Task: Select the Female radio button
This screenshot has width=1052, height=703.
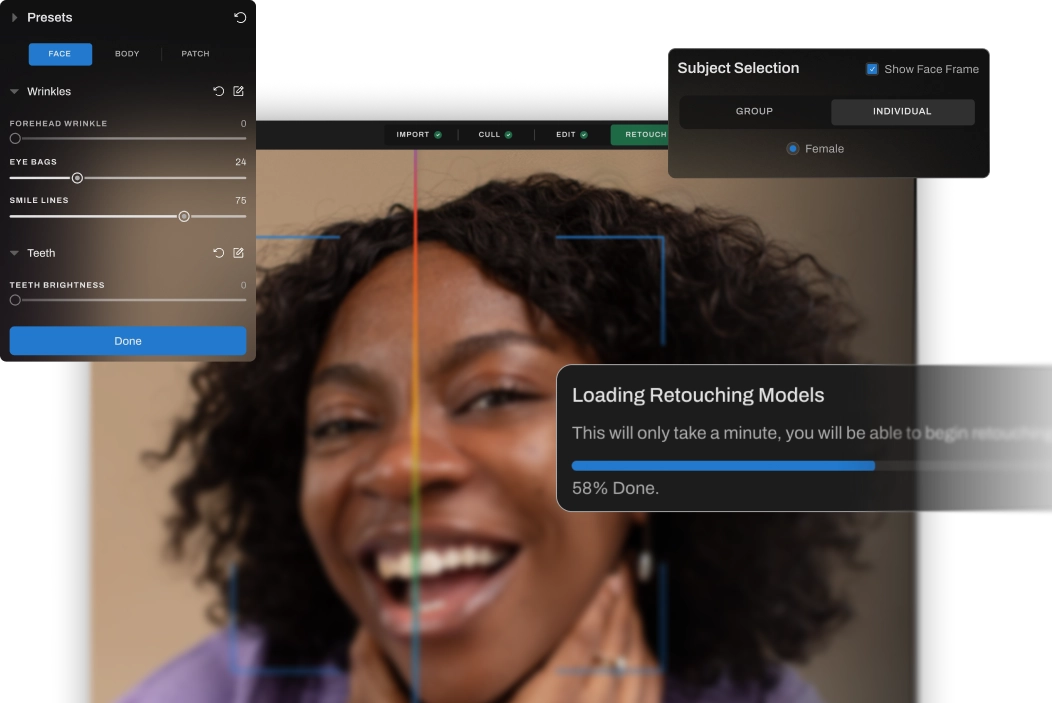Action: click(x=792, y=148)
